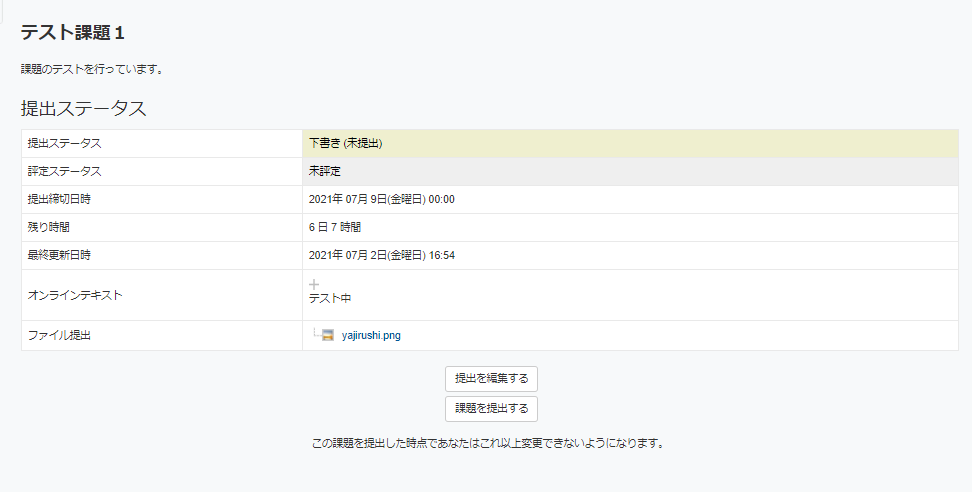Click the 最終更新日時 row label
This screenshot has width=972, height=492.
pos(59,255)
